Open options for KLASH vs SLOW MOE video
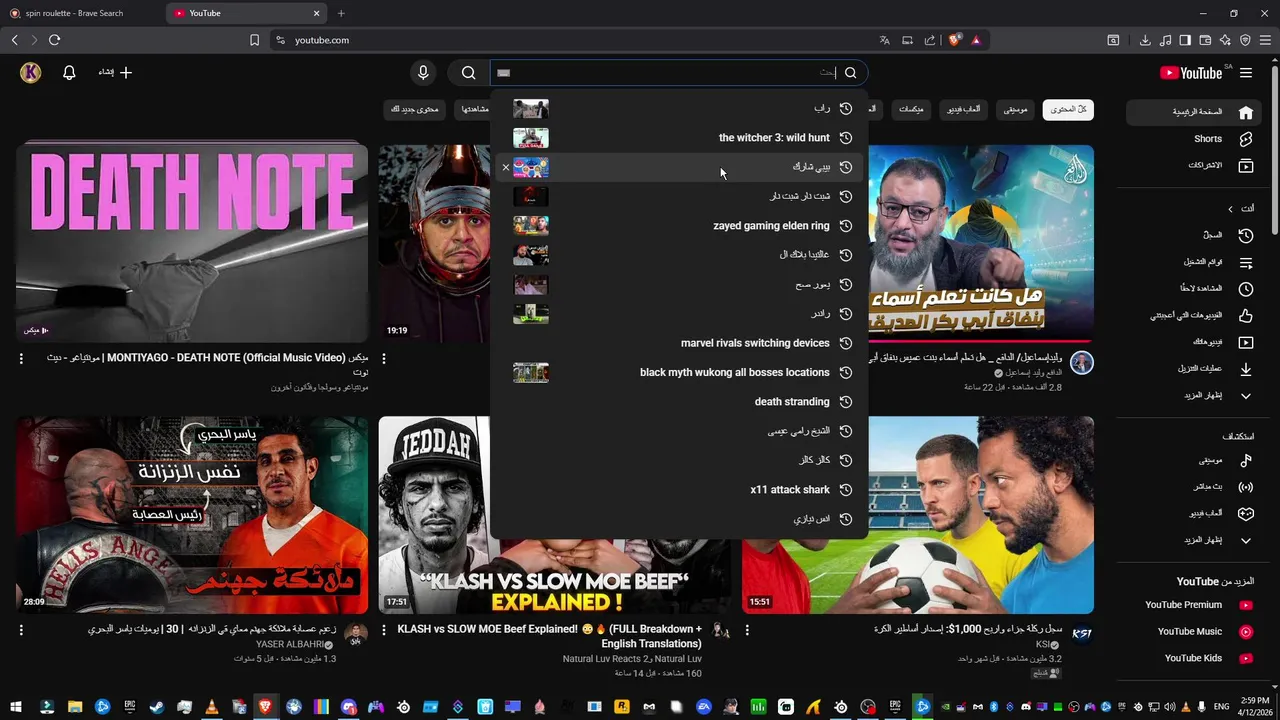The image size is (1280, 720). (384, 630)
